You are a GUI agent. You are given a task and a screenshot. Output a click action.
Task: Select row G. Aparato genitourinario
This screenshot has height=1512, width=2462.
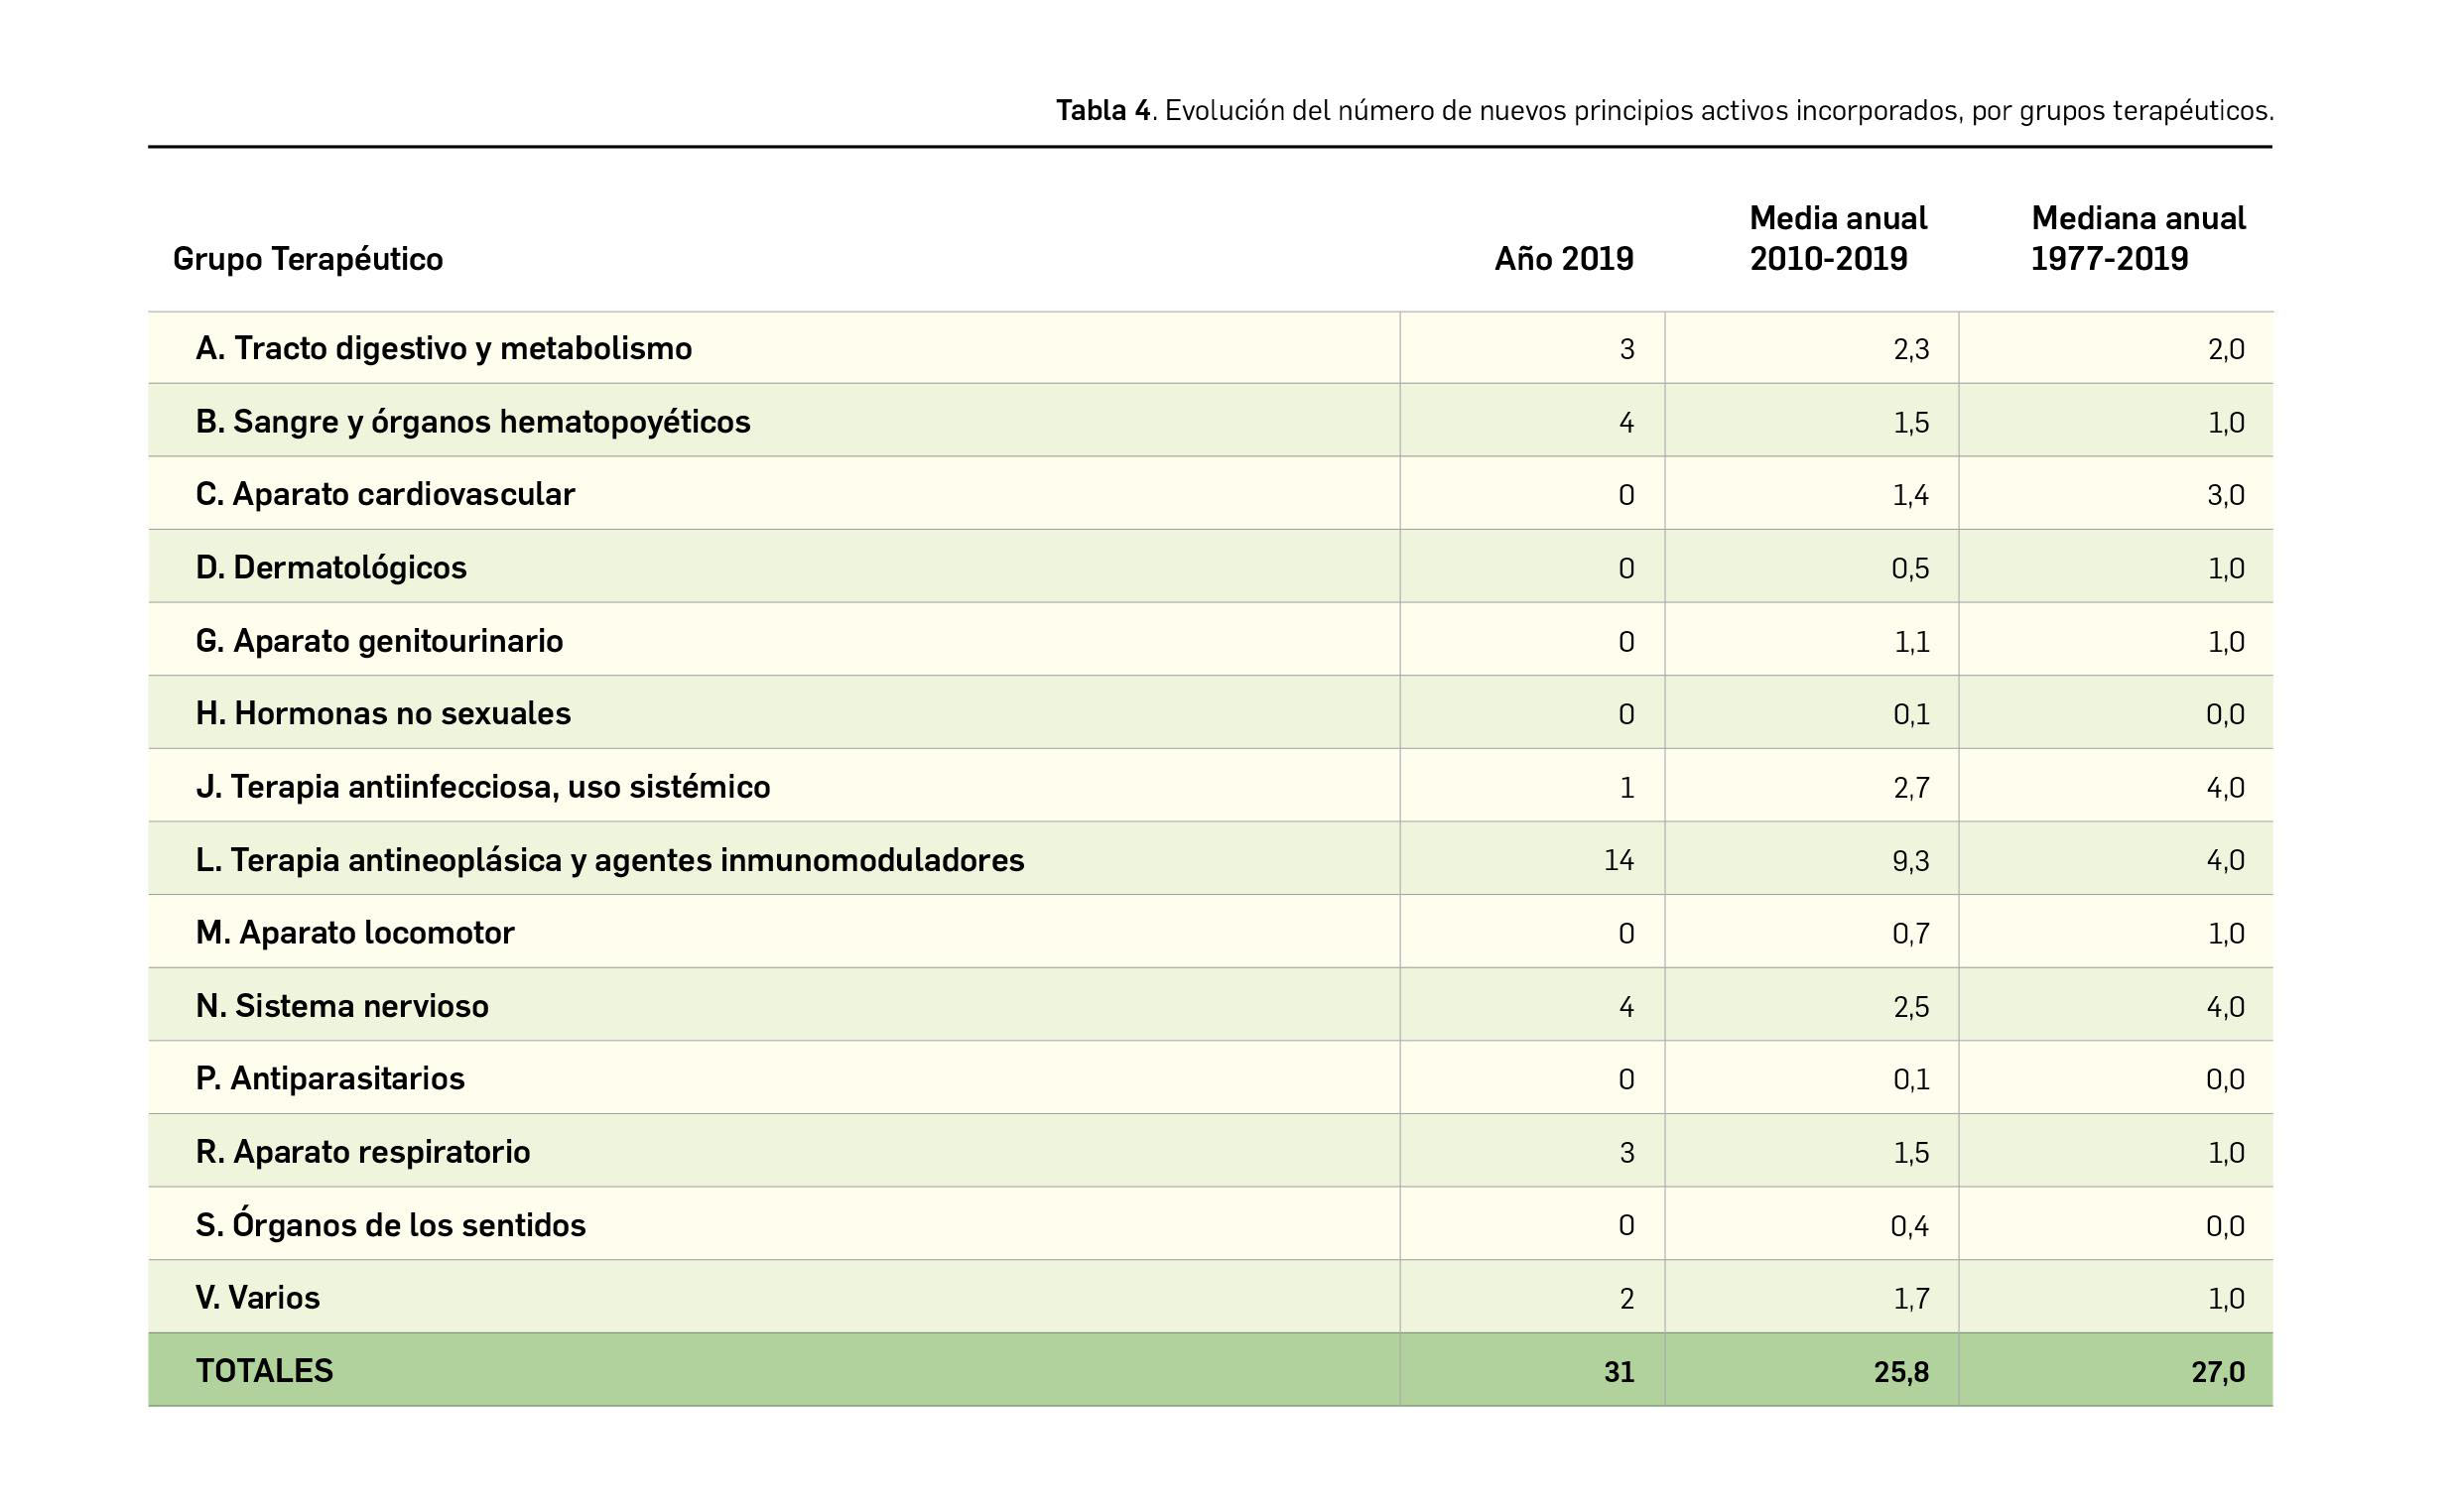pos(380,640)
